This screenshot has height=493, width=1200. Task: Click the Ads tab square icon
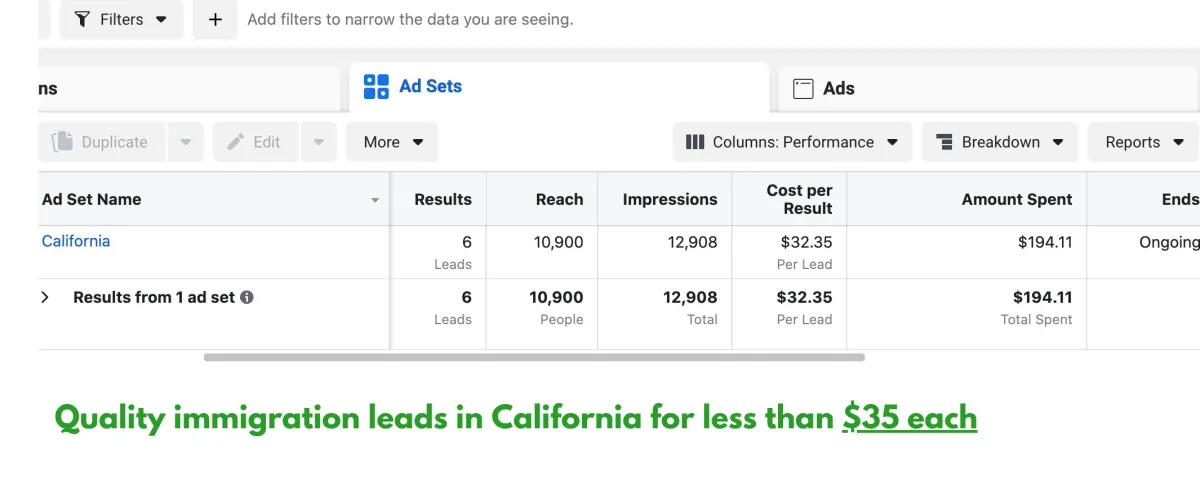tap(803, 88)
